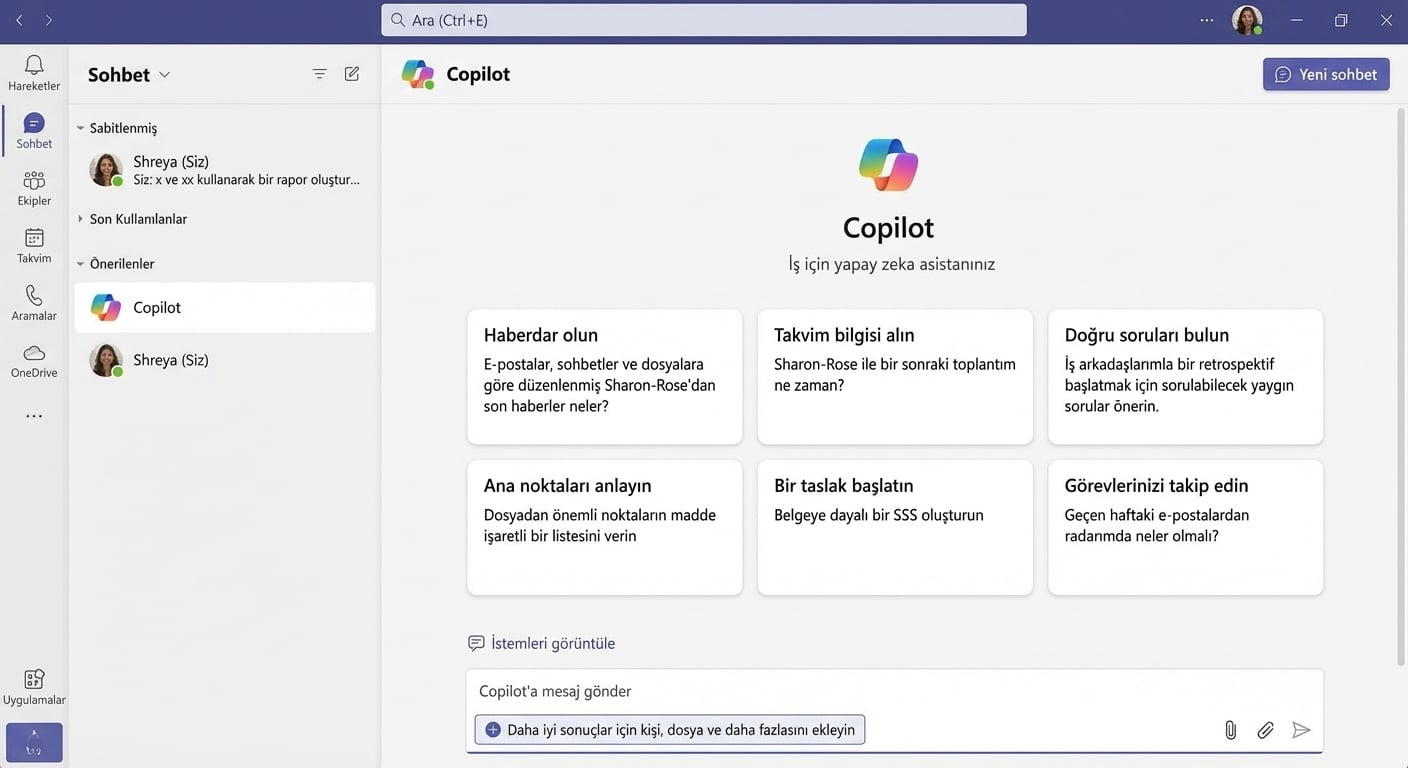
Task: Select the Copilot chat under Önerilenler
Action: click(x=224, y=307)
